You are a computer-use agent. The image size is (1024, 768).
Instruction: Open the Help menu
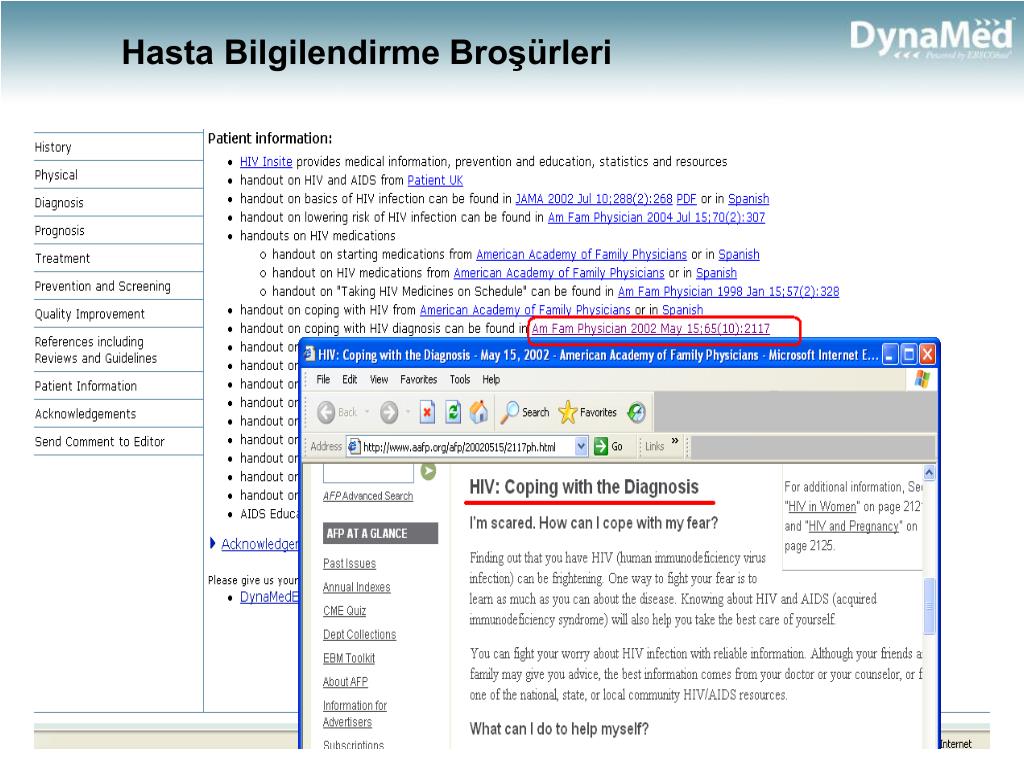pyautogui.click(x=491, y=379)
